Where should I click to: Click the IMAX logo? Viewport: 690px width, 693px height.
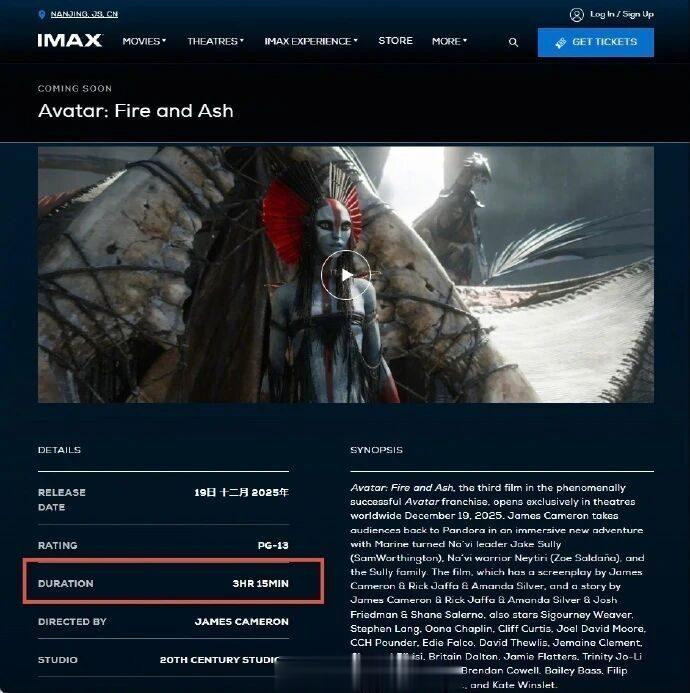point(70,41)
